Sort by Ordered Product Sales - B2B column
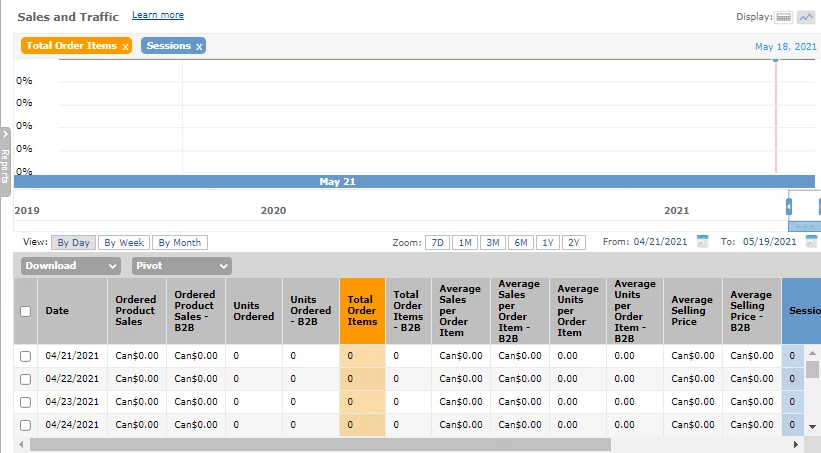821x453 pixels. (x=196, y=311)
